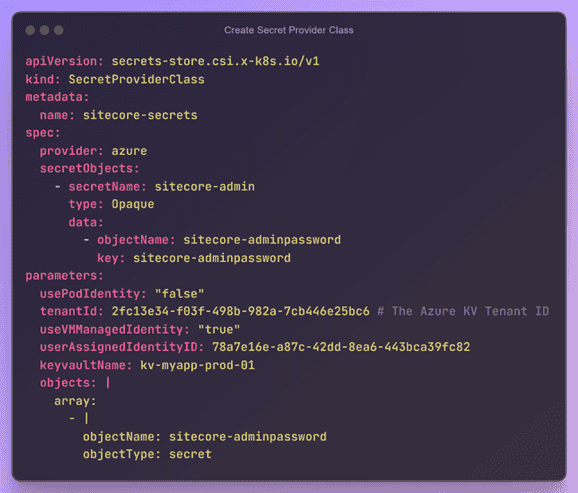Image resolution: width=578 pixels, height=493 pixels.
Task: Click the first gray window dot
Action: click(30, 30)
